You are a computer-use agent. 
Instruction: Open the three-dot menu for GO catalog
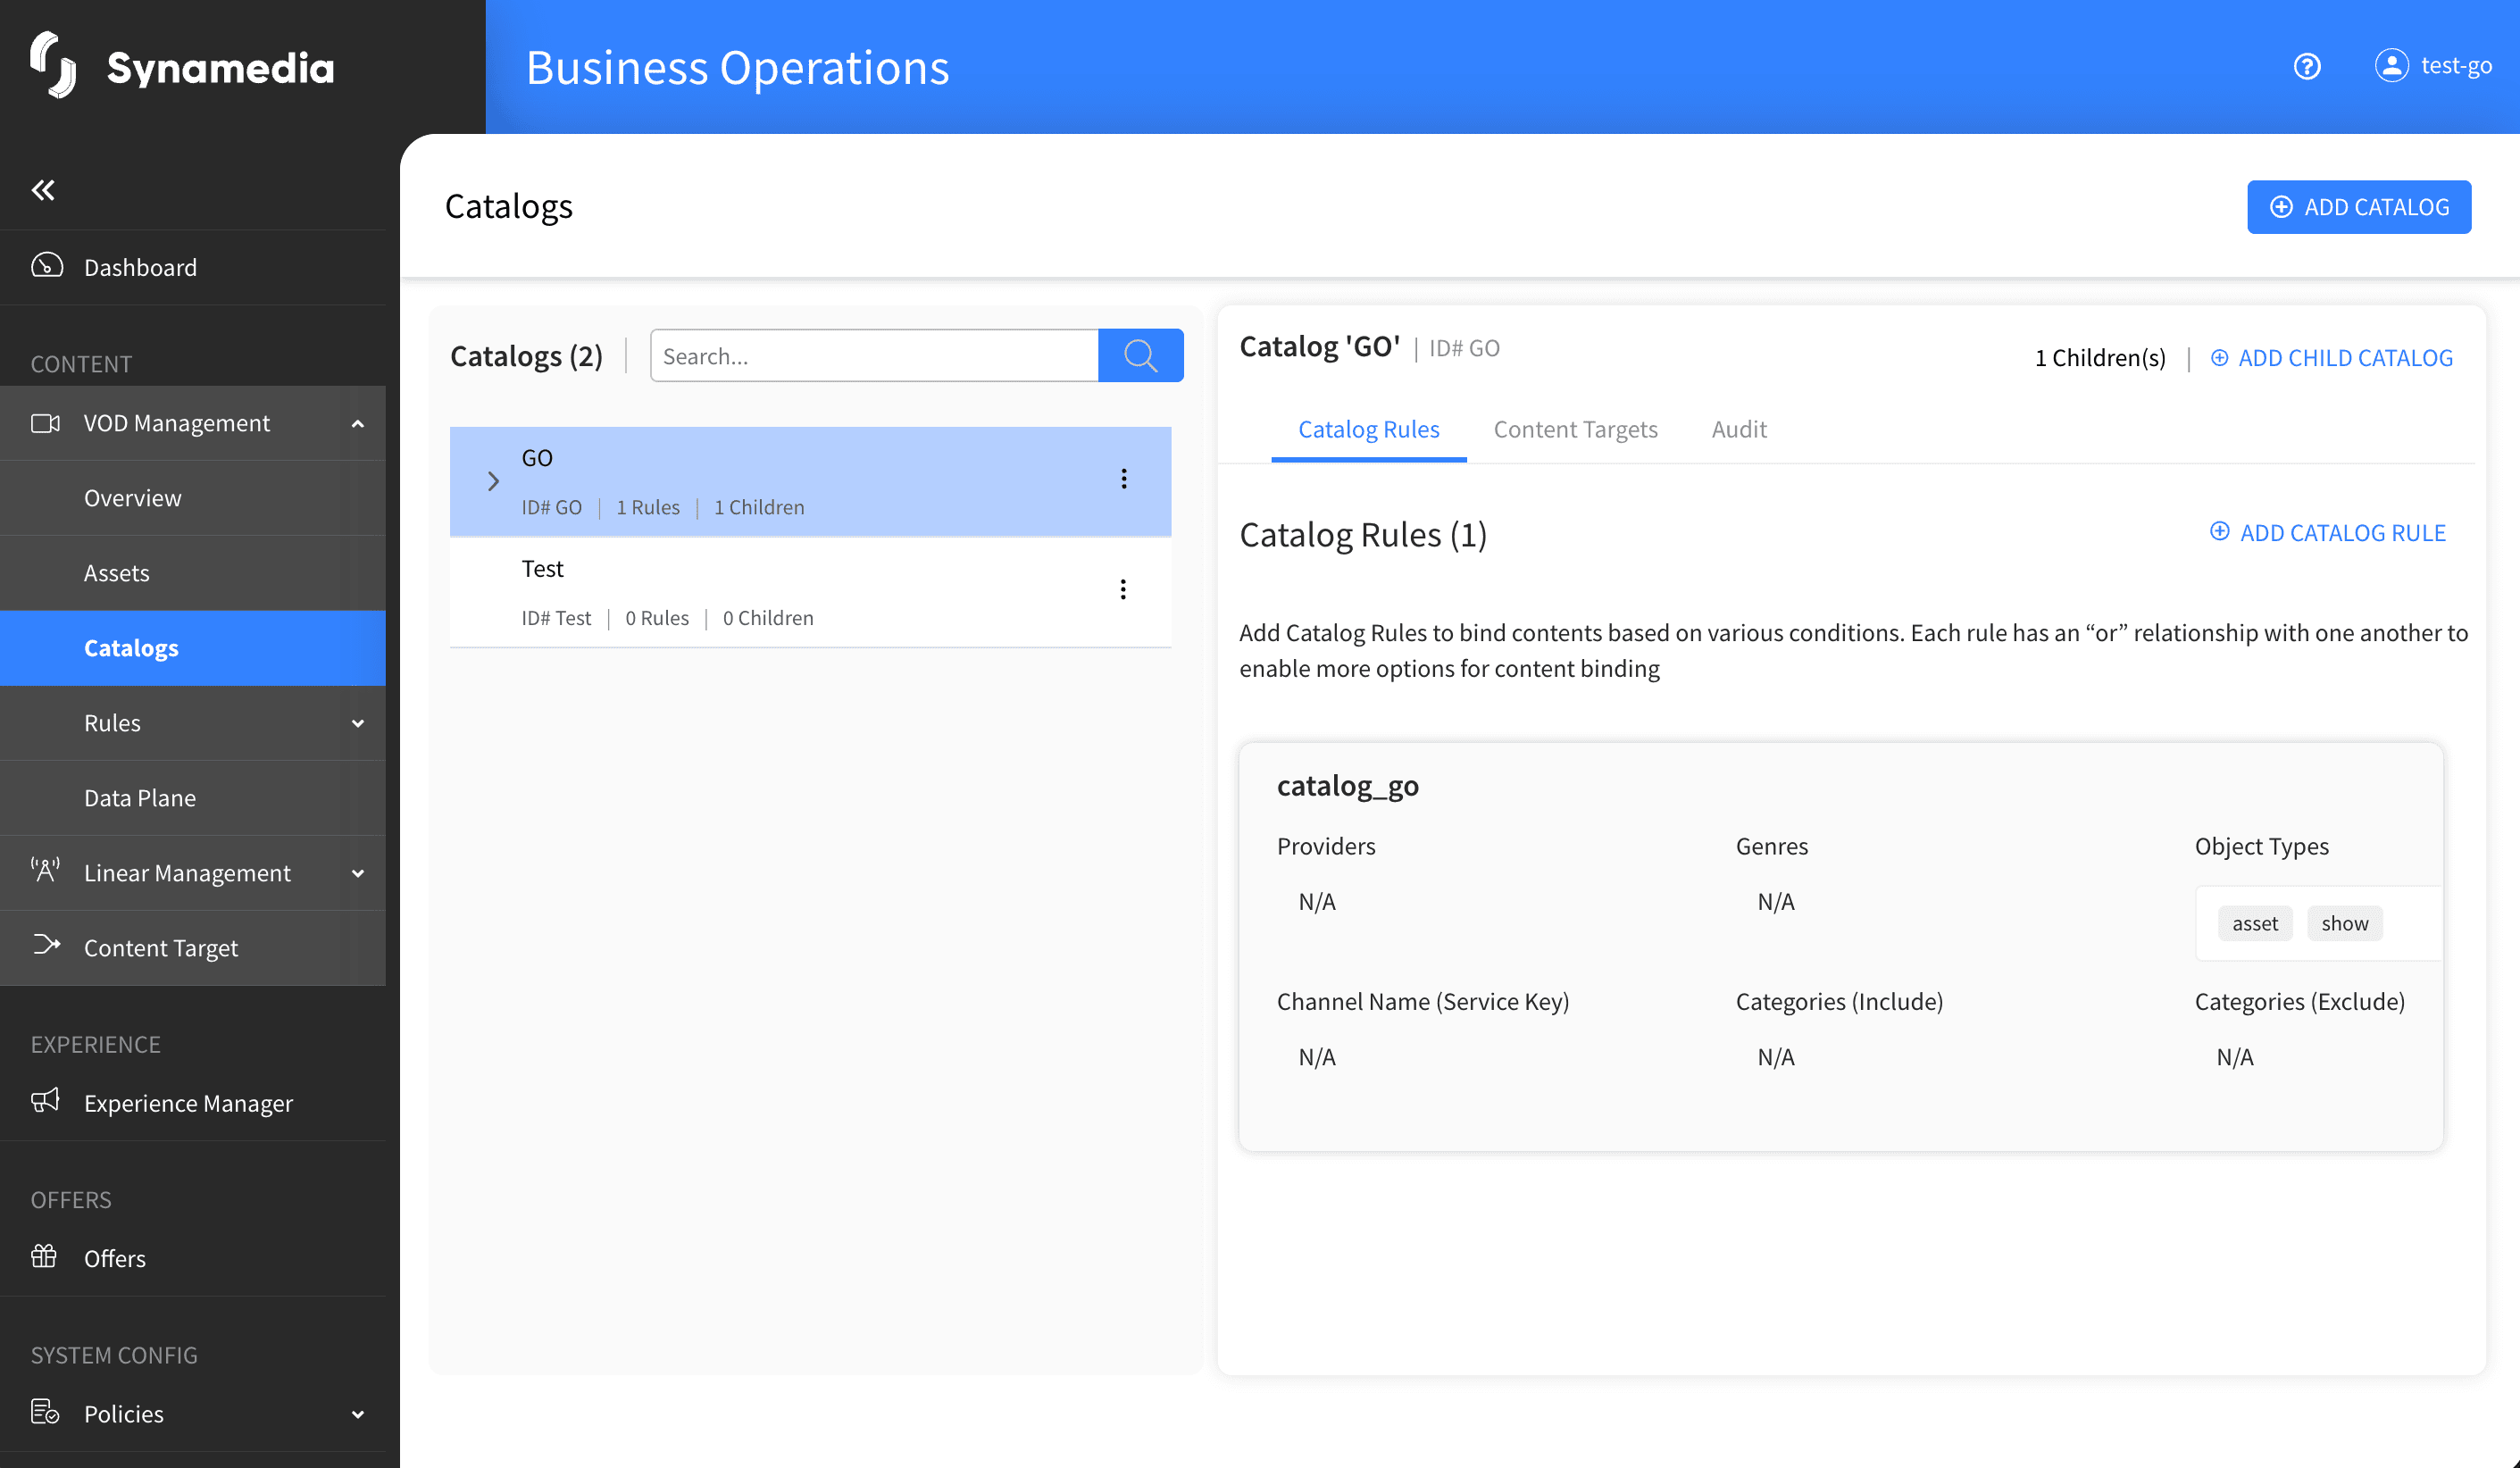pos(1124,479)
